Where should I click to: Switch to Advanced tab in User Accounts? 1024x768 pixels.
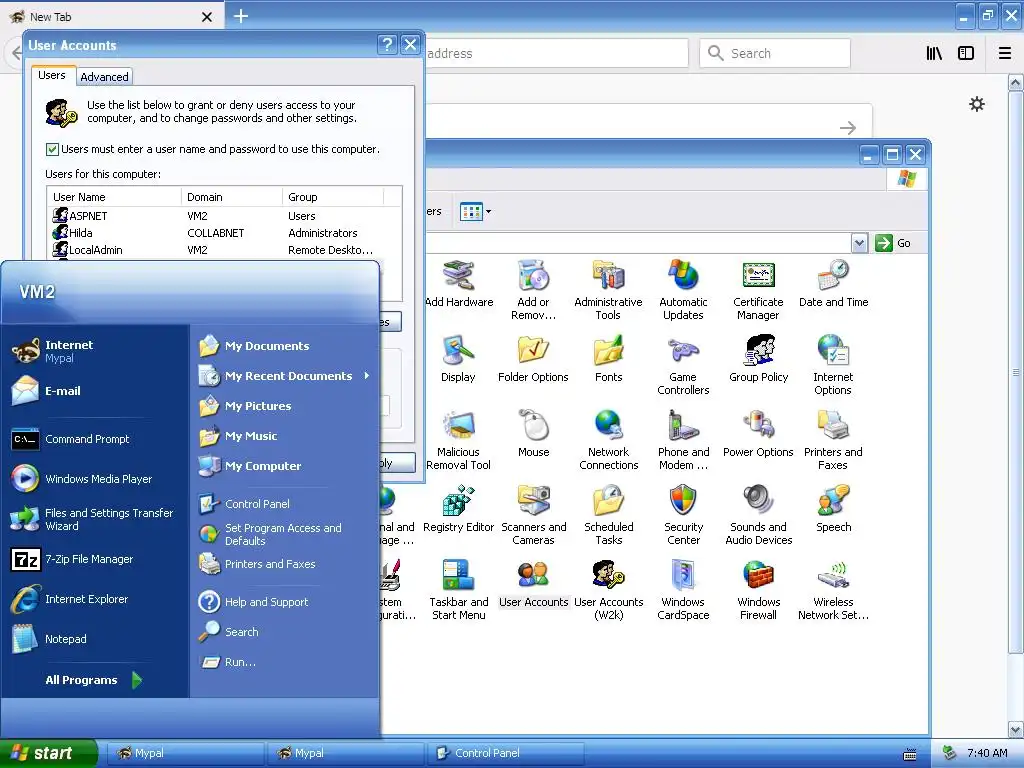104,77
